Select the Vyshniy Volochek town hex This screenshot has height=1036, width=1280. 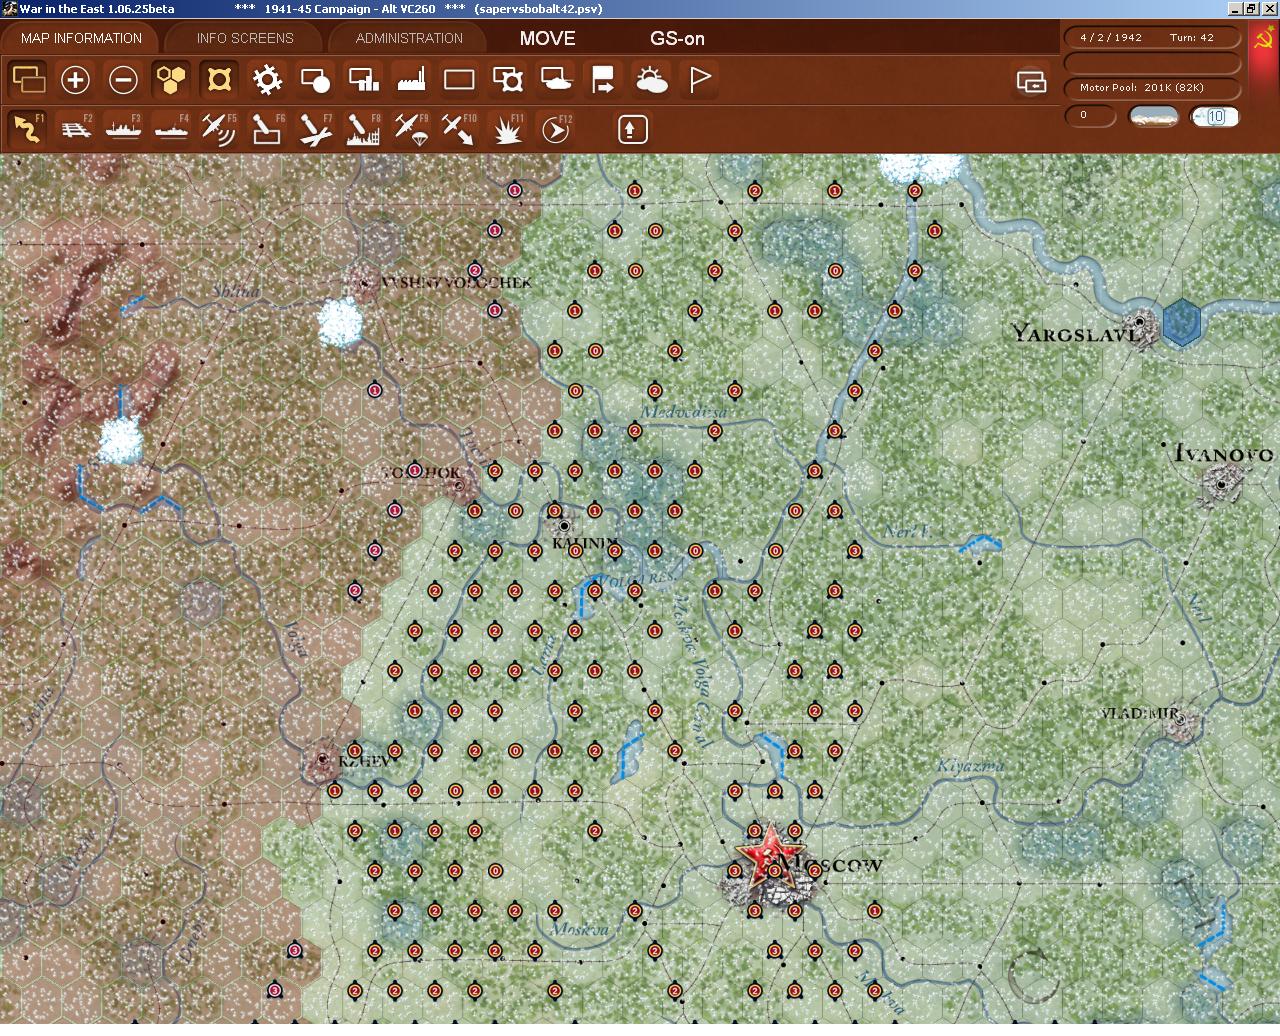pos(364,282)
